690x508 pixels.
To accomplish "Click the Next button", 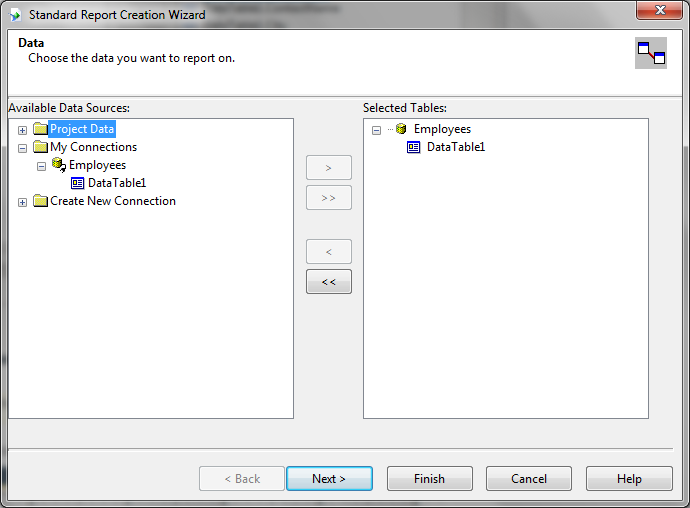I will (x=329, y=479).
